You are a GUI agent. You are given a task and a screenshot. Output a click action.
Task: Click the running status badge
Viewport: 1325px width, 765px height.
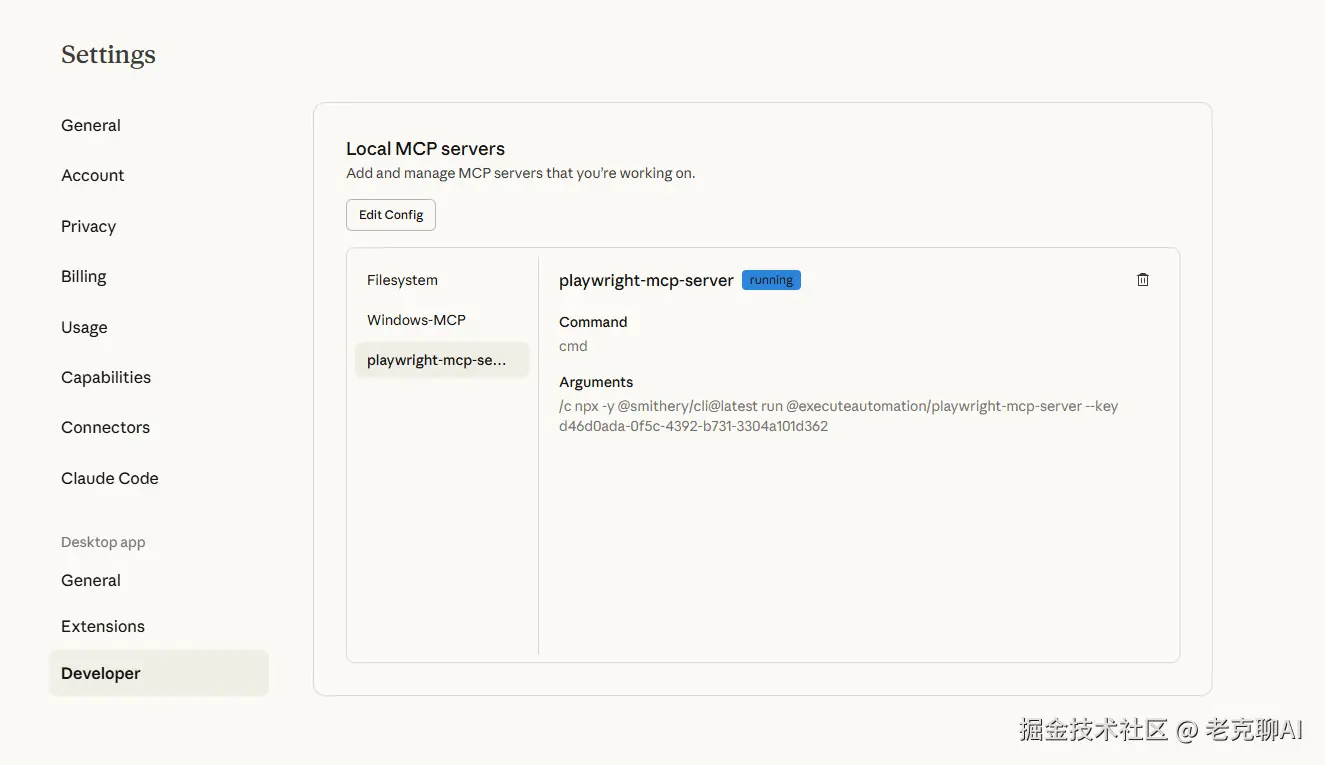click(x=771, y=280)
